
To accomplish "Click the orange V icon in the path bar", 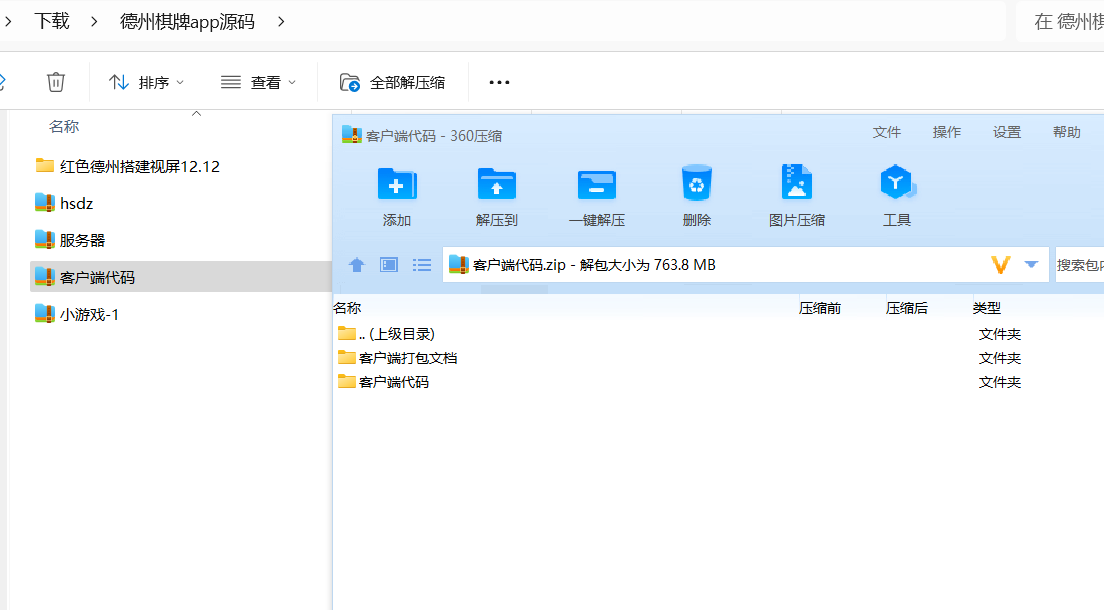I will (1000, 265).
